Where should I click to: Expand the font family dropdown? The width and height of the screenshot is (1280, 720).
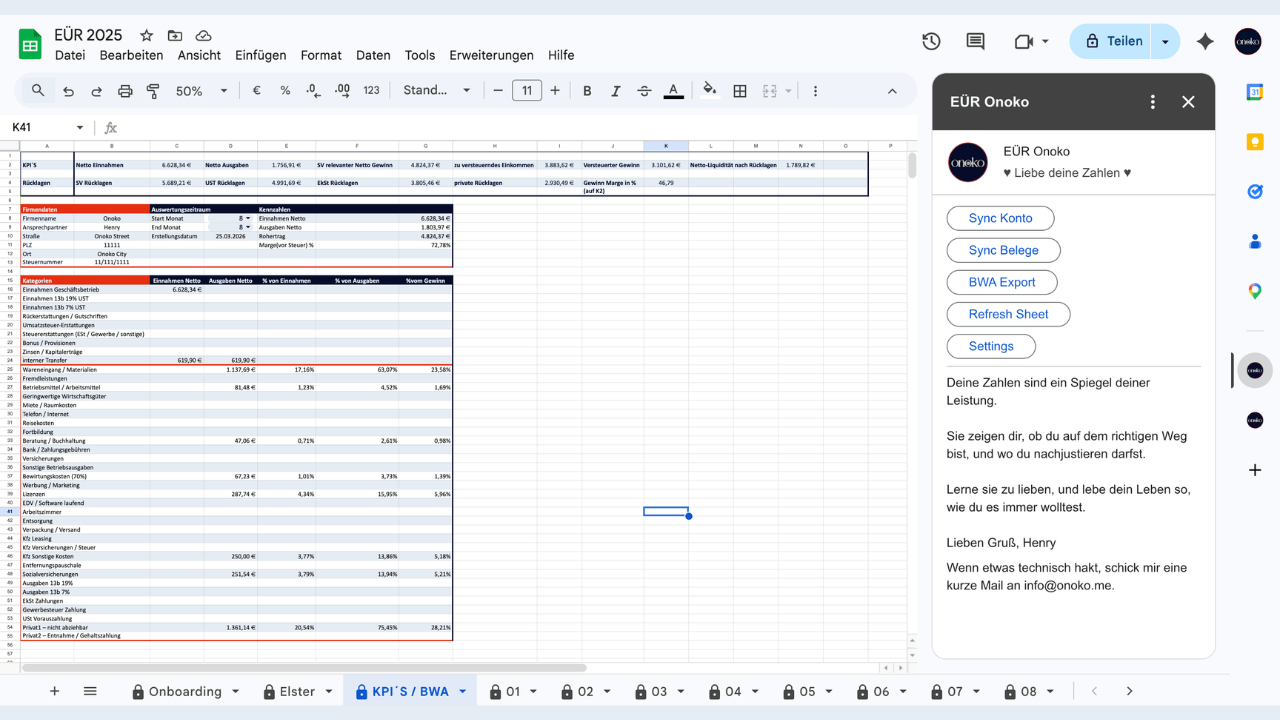click(437, 91)
